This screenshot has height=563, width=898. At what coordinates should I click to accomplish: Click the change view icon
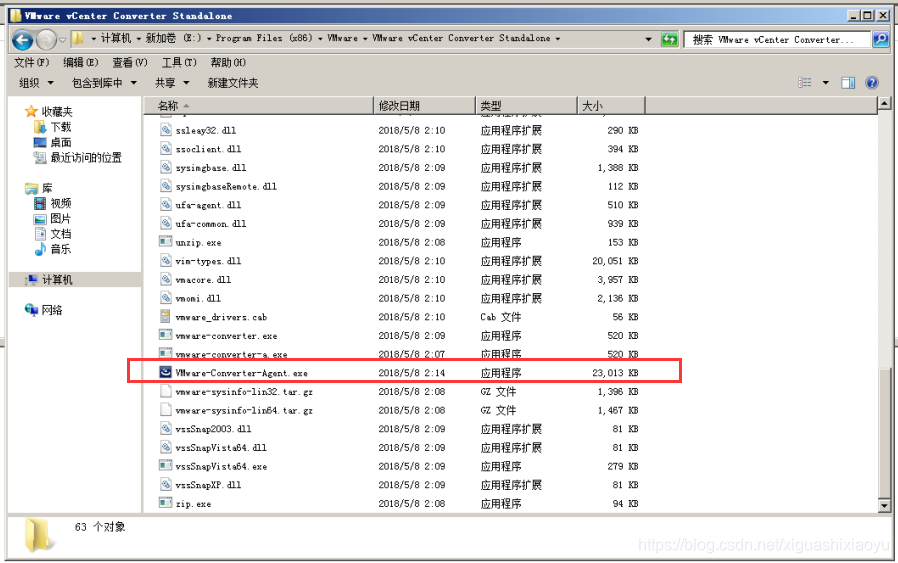coord(805,83)
